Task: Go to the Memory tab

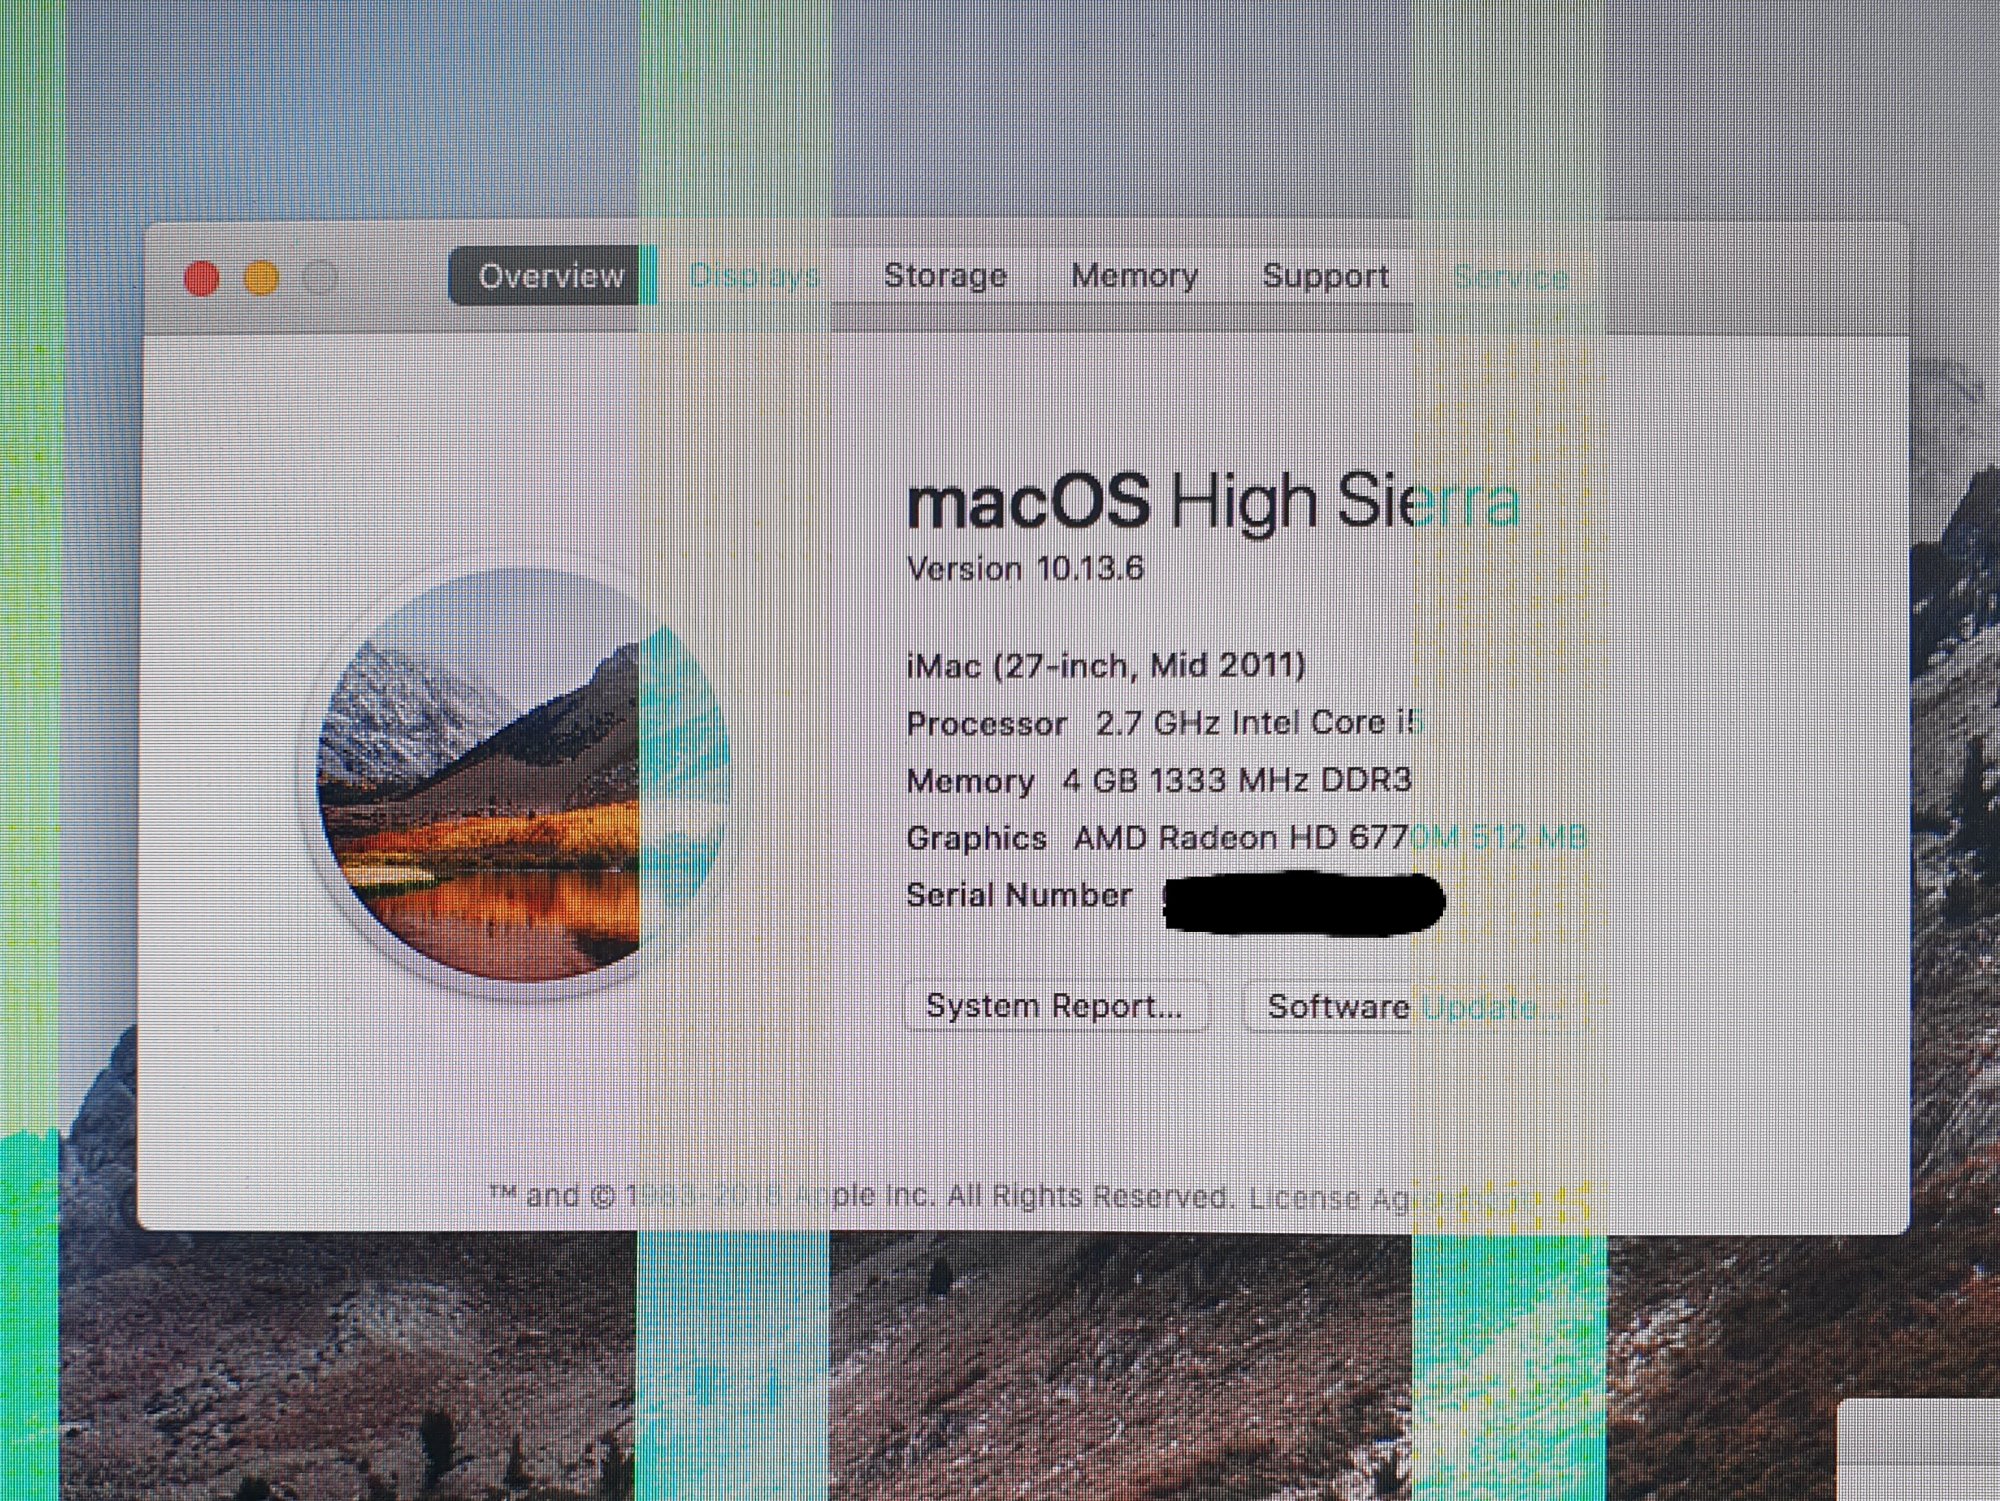Action: (1134, 276)
